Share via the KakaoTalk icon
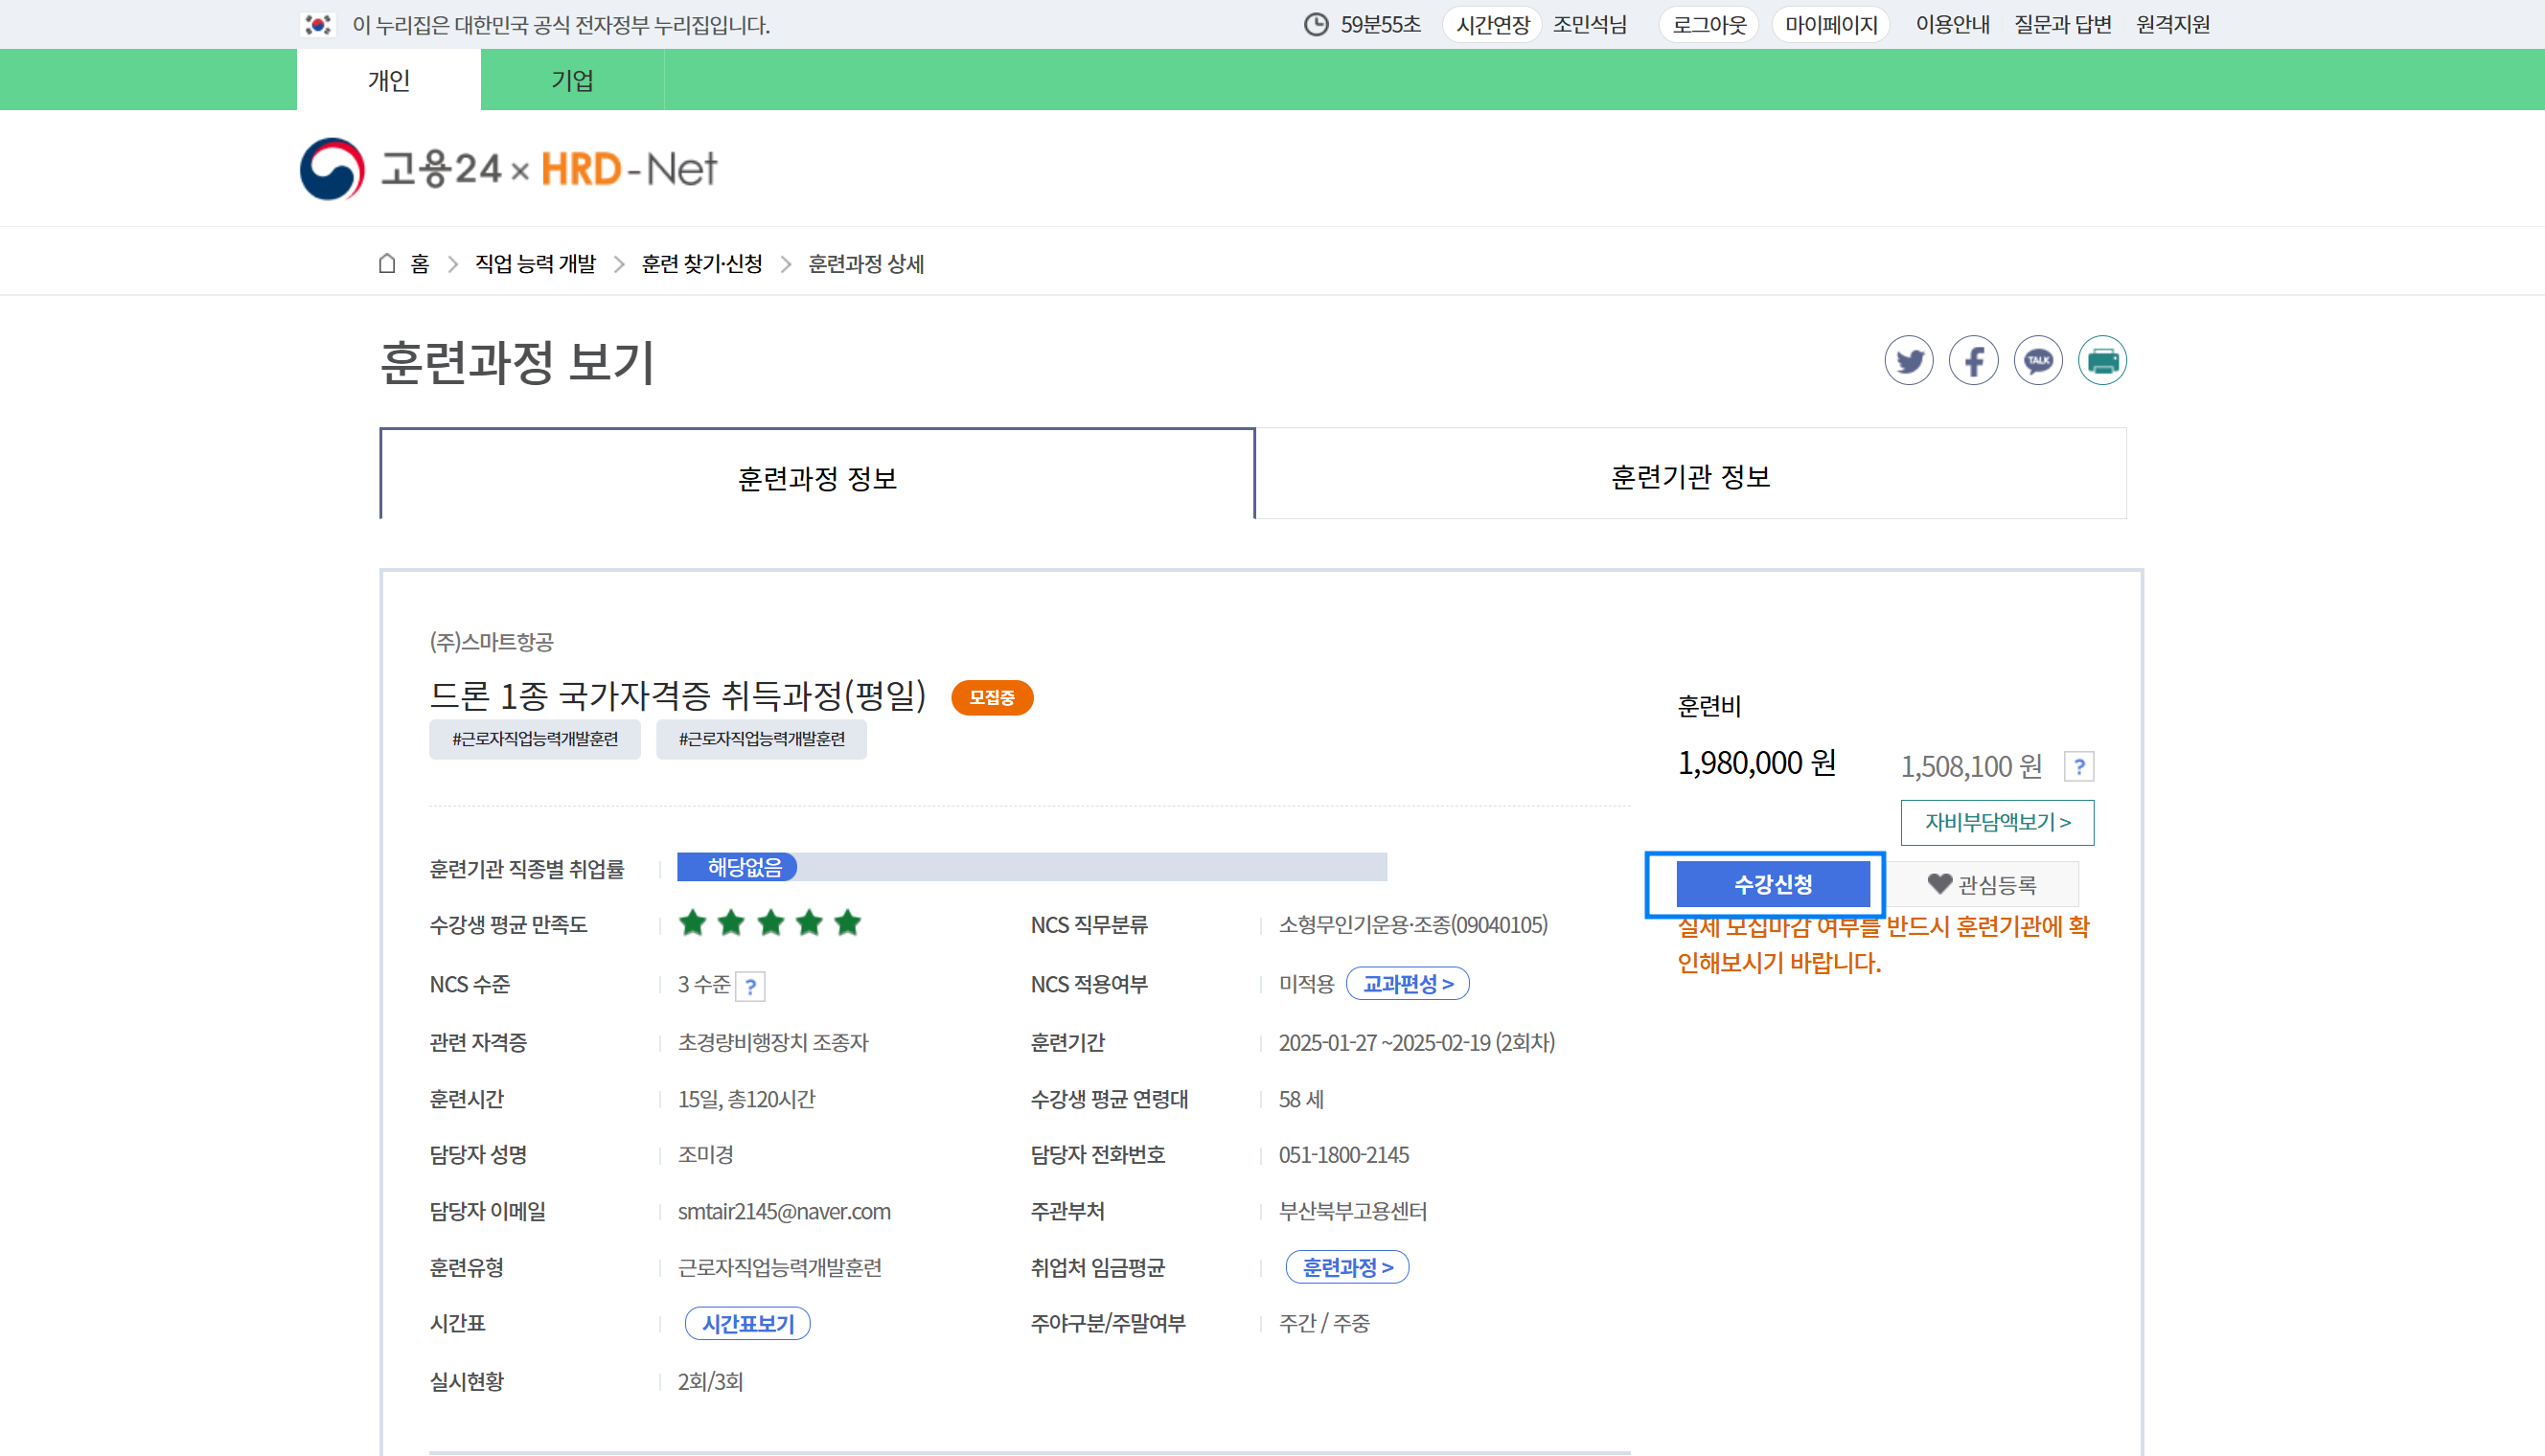The width and height of the screenshot is (2545, 1456). click(x=2037, y=361)
